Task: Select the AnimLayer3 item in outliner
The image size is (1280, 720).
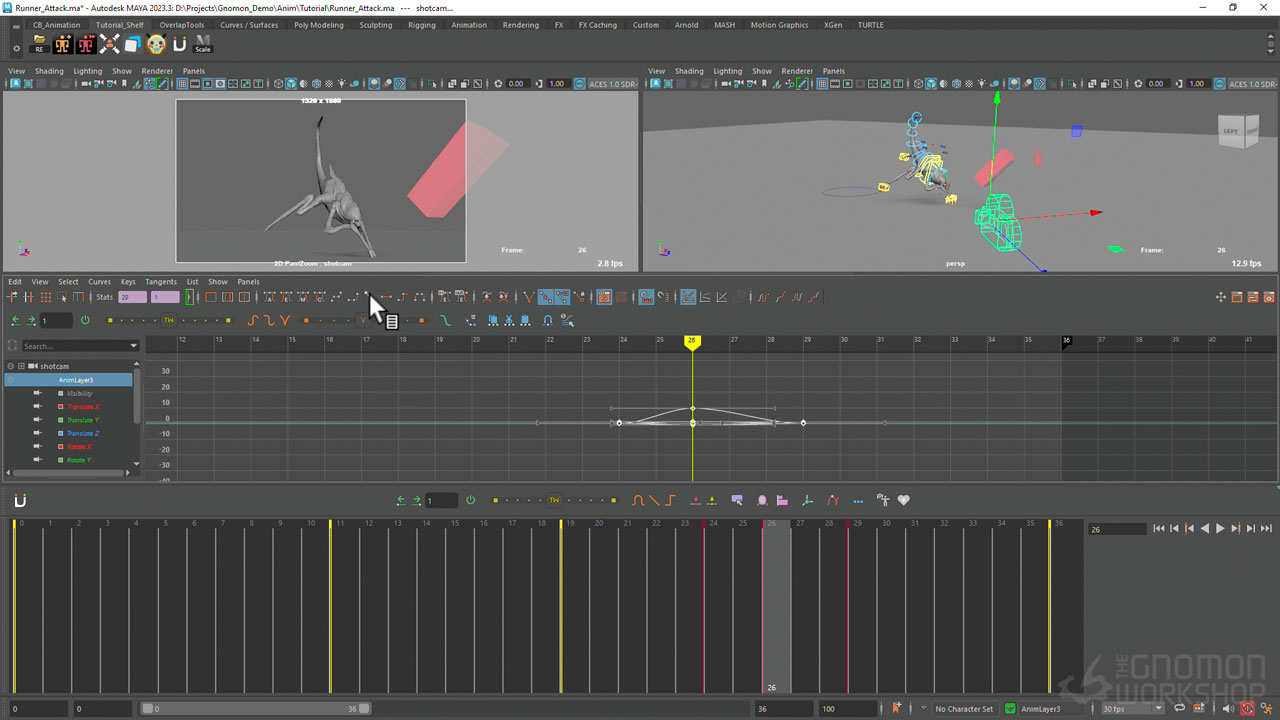Action: (x=76, y=380)
